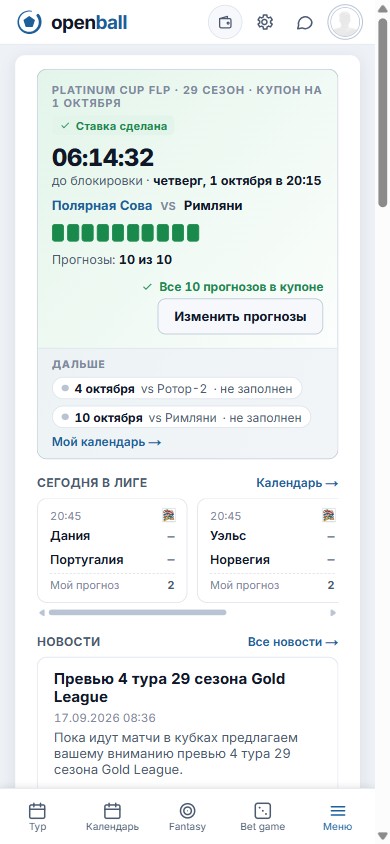Open Мой календарь link

click(107, 442)
